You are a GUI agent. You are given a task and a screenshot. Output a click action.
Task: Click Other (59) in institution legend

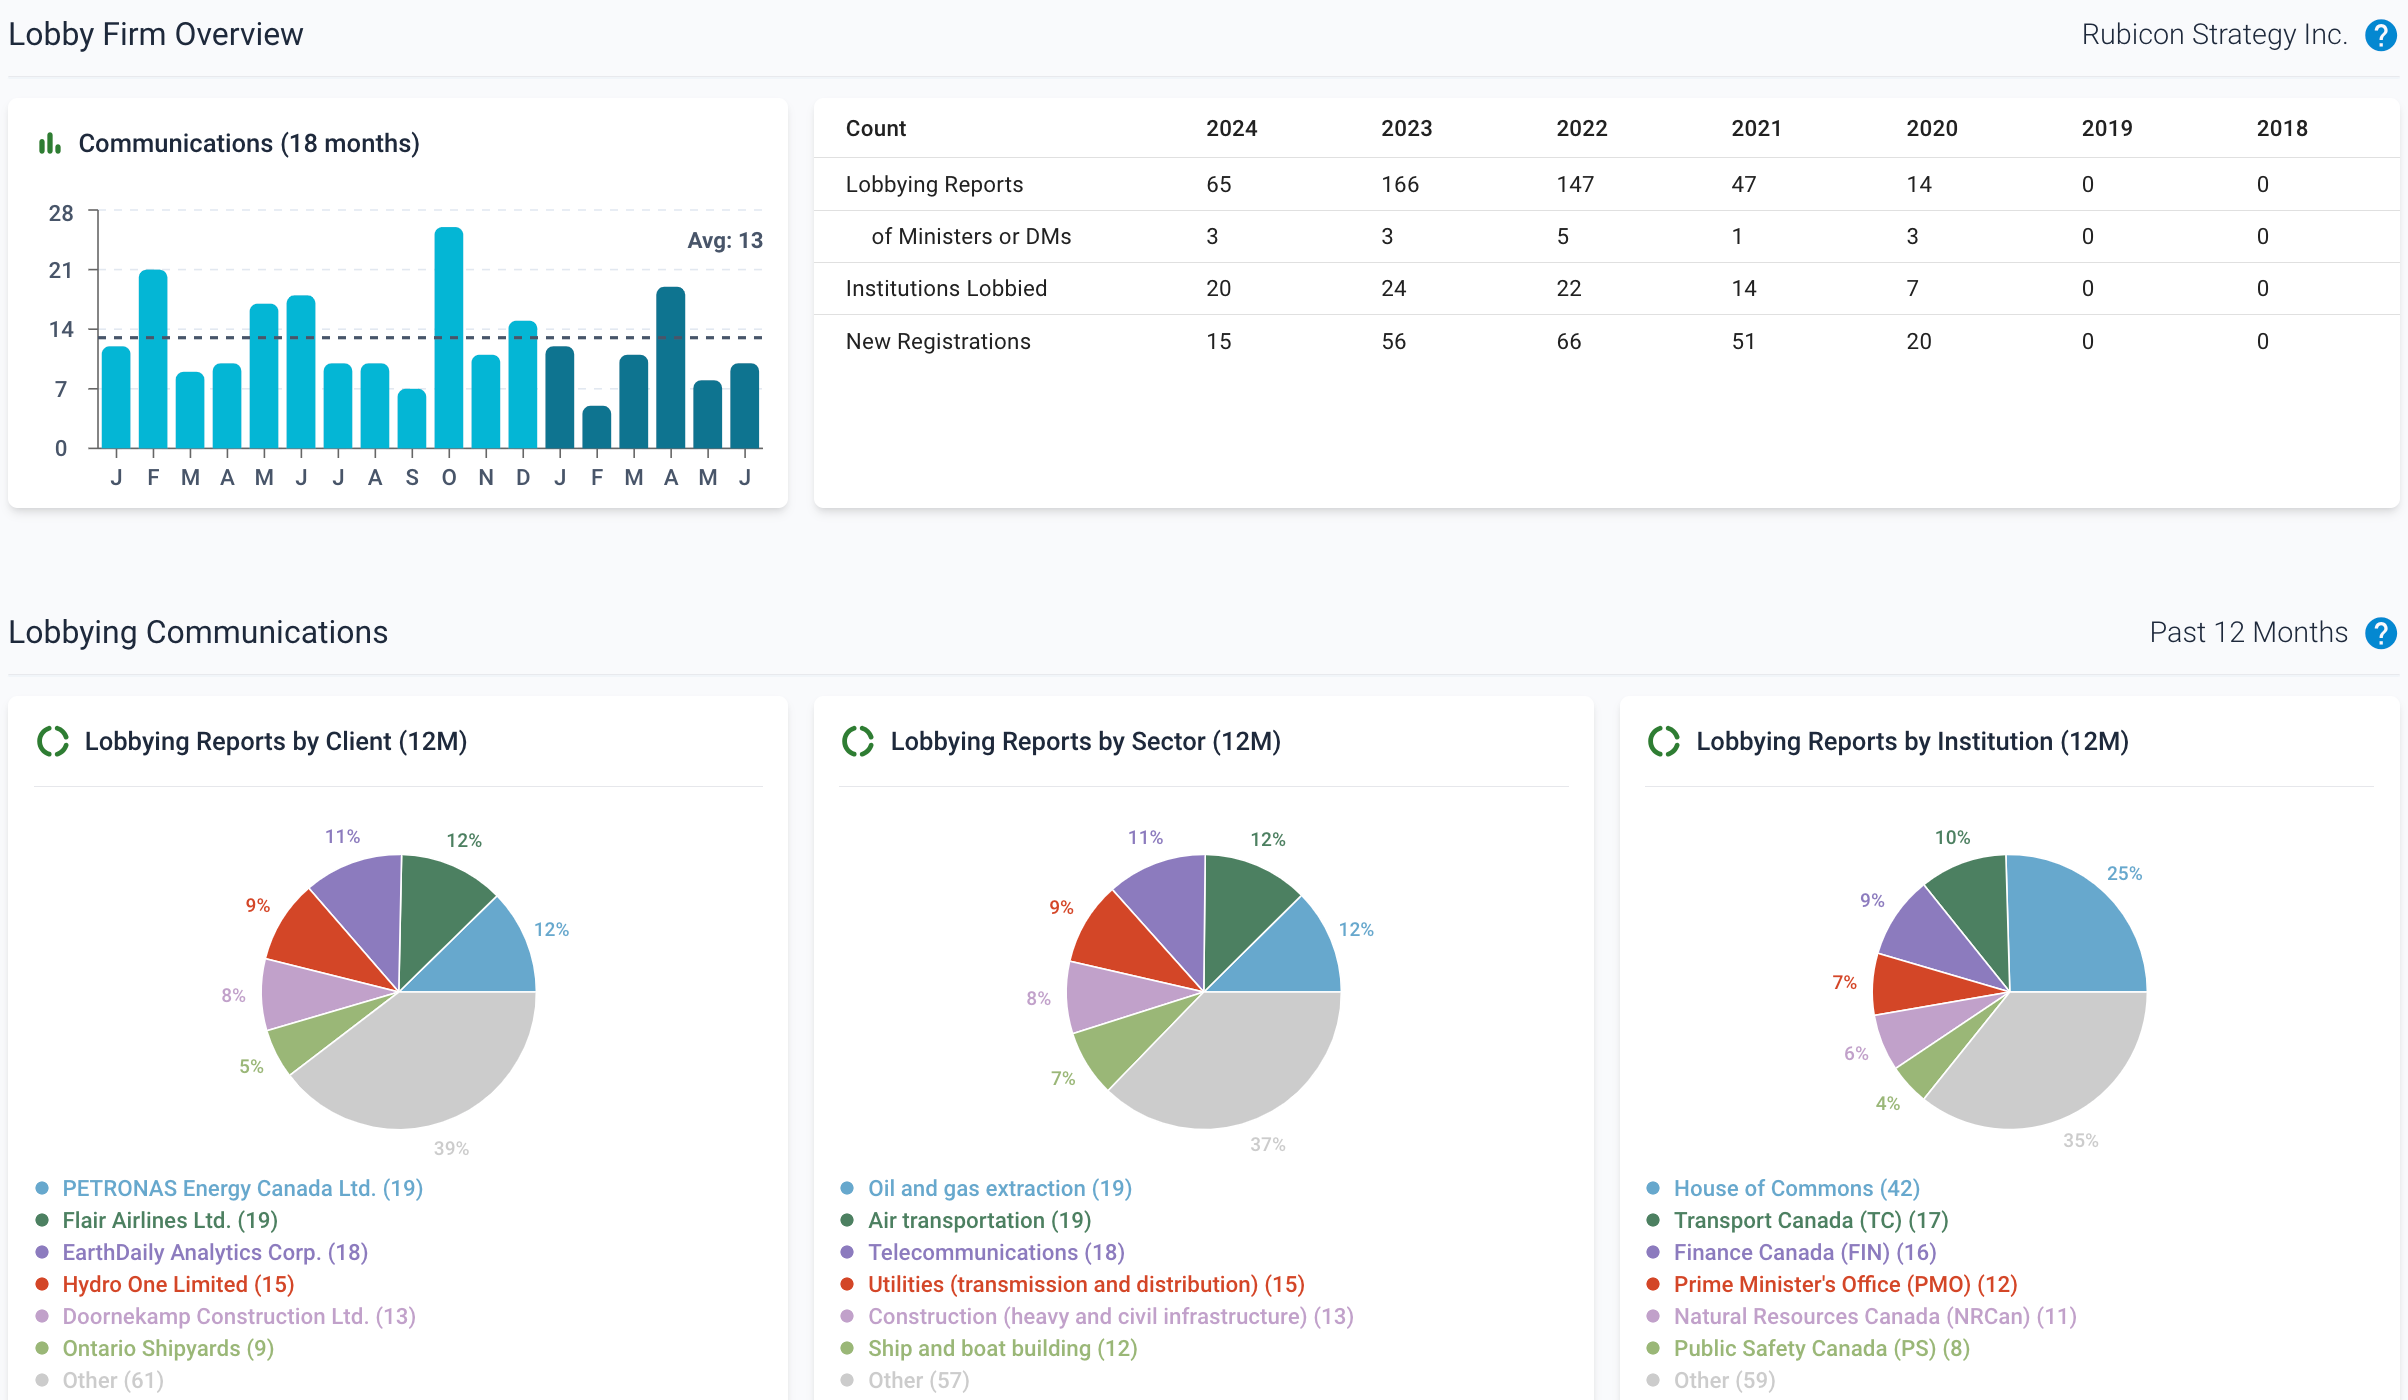pyautogui.click(x=1725, y=1380)
